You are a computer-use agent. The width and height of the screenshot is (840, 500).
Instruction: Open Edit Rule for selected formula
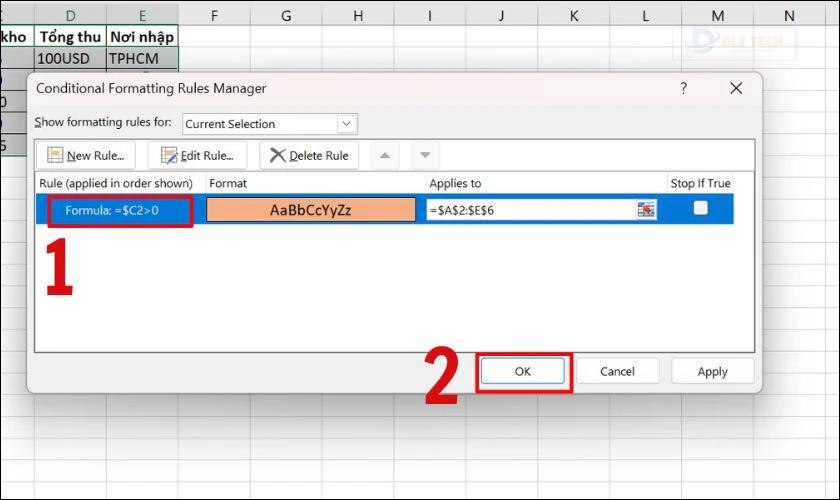(x=197, y=155)
